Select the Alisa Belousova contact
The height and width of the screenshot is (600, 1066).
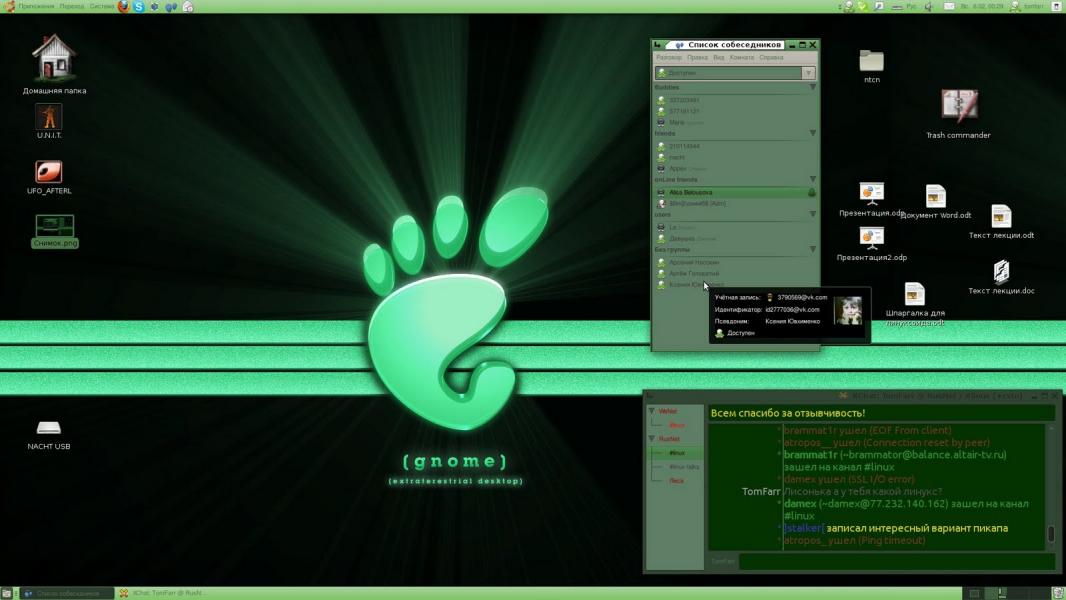pos(735,193)
